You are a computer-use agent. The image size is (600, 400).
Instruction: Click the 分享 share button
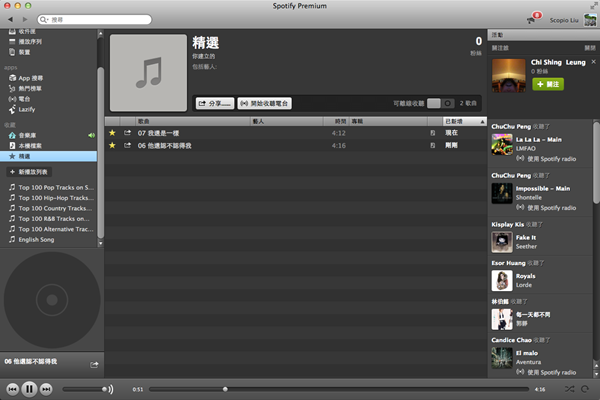click(215, 103)
